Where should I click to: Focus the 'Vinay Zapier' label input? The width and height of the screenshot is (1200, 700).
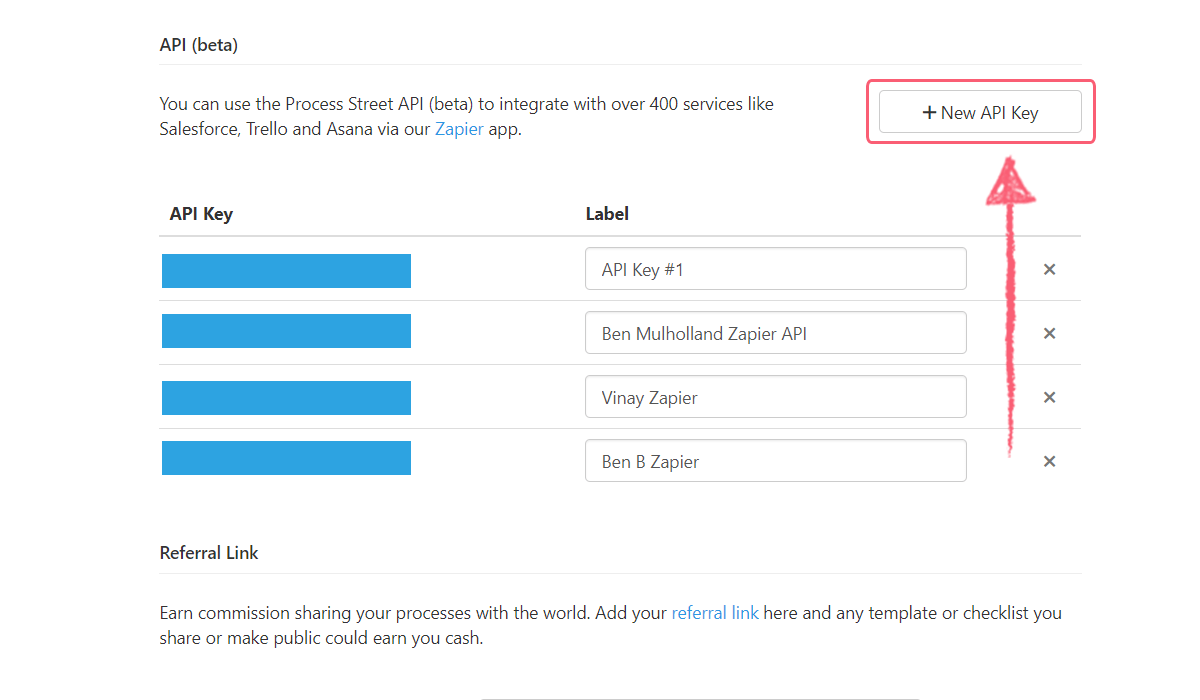(775, 397)
